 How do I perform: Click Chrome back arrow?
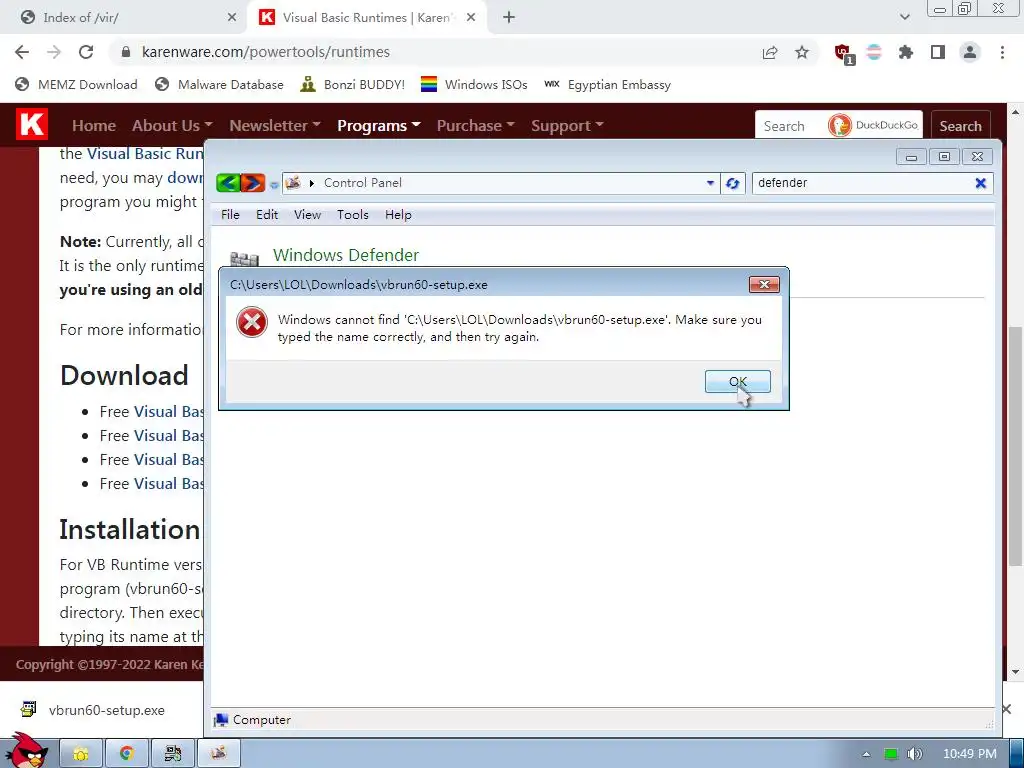tap(22, 52)
